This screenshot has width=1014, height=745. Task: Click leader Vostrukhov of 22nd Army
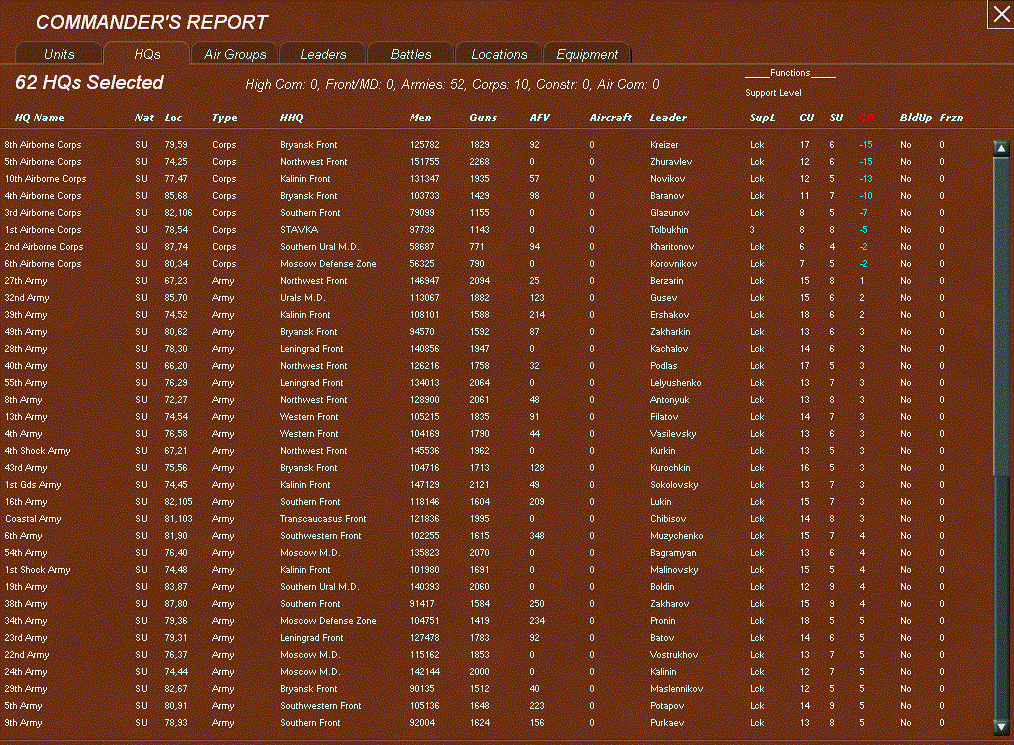674,654
